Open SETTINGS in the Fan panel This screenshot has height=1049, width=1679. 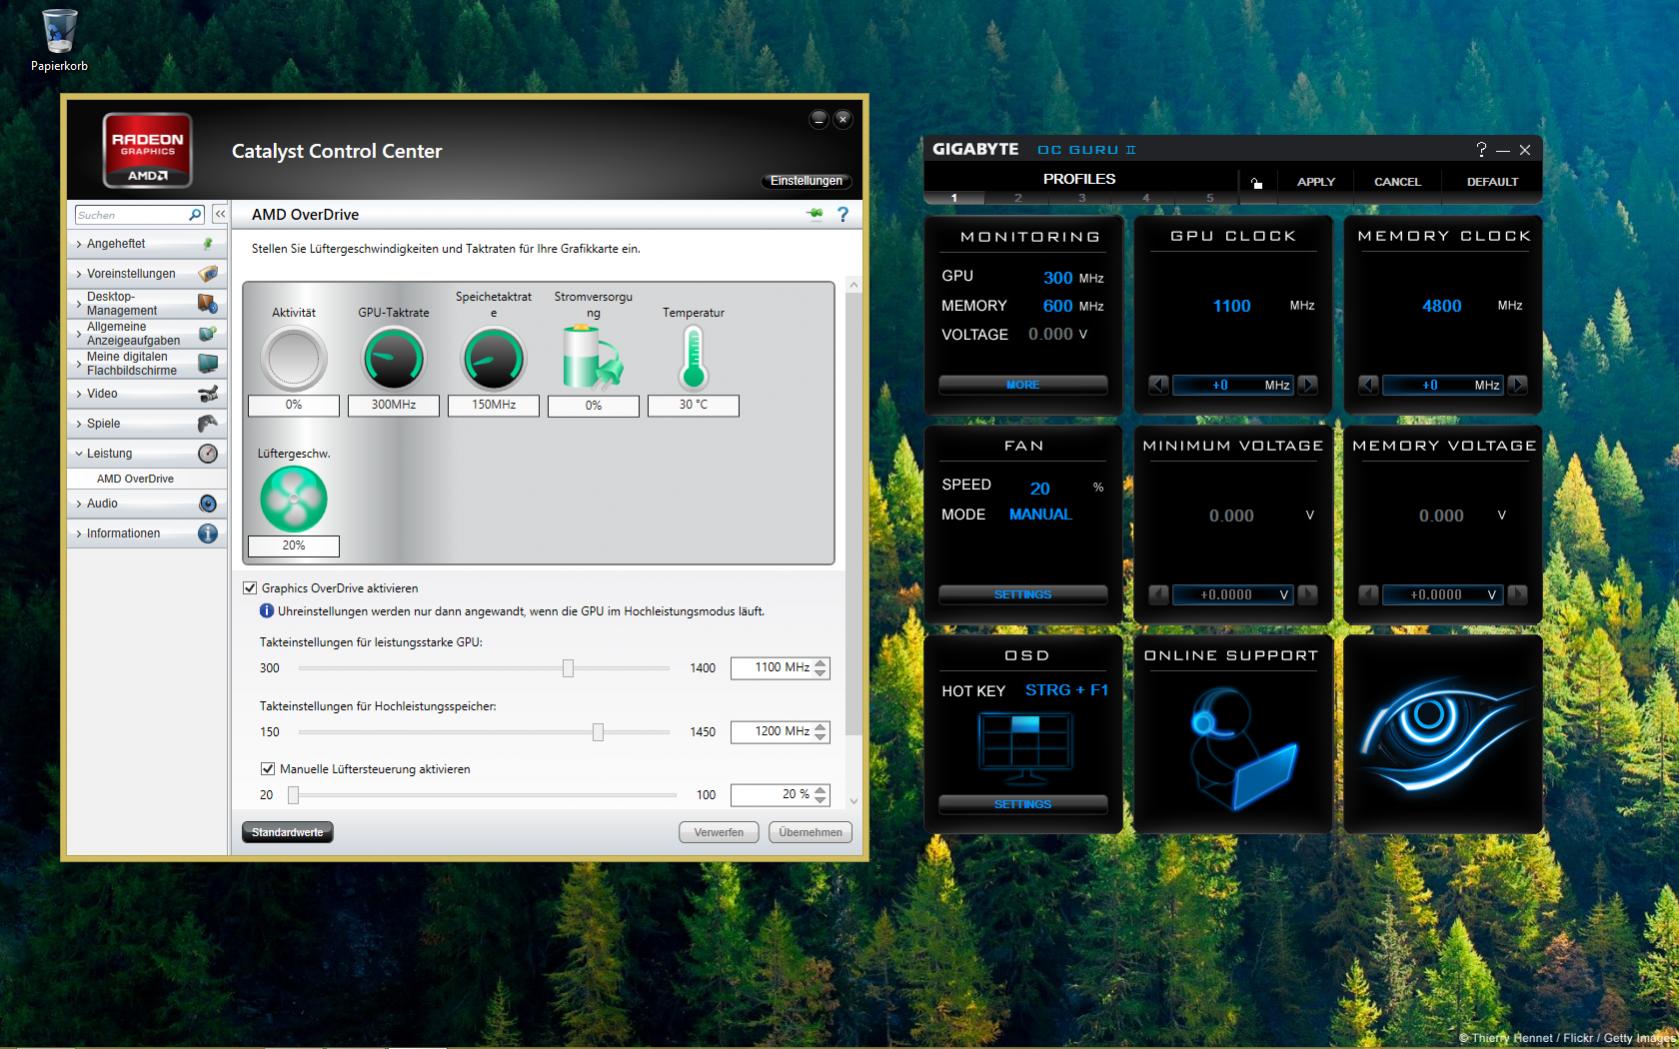click(1023, 595)
